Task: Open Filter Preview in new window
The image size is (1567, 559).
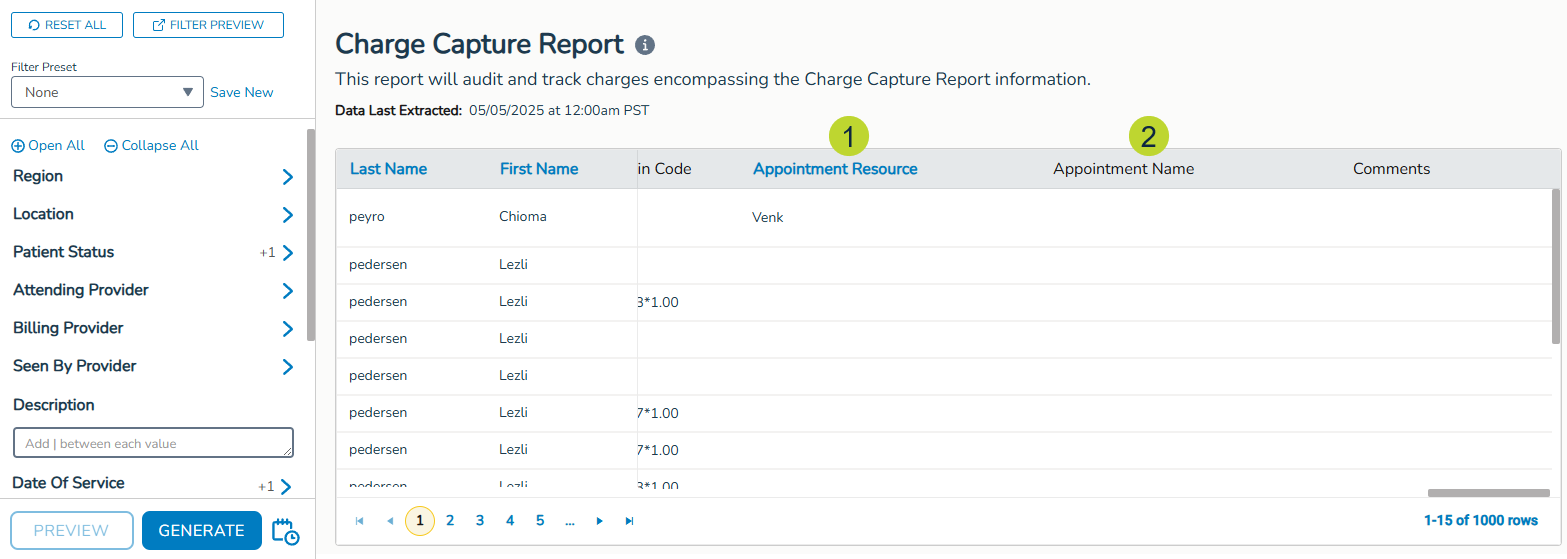Action: 208,25
